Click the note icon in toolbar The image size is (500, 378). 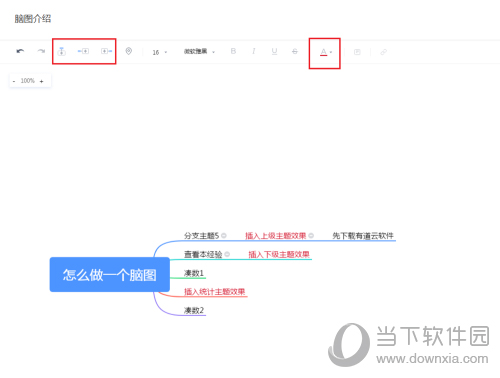(x=357, y=52)
